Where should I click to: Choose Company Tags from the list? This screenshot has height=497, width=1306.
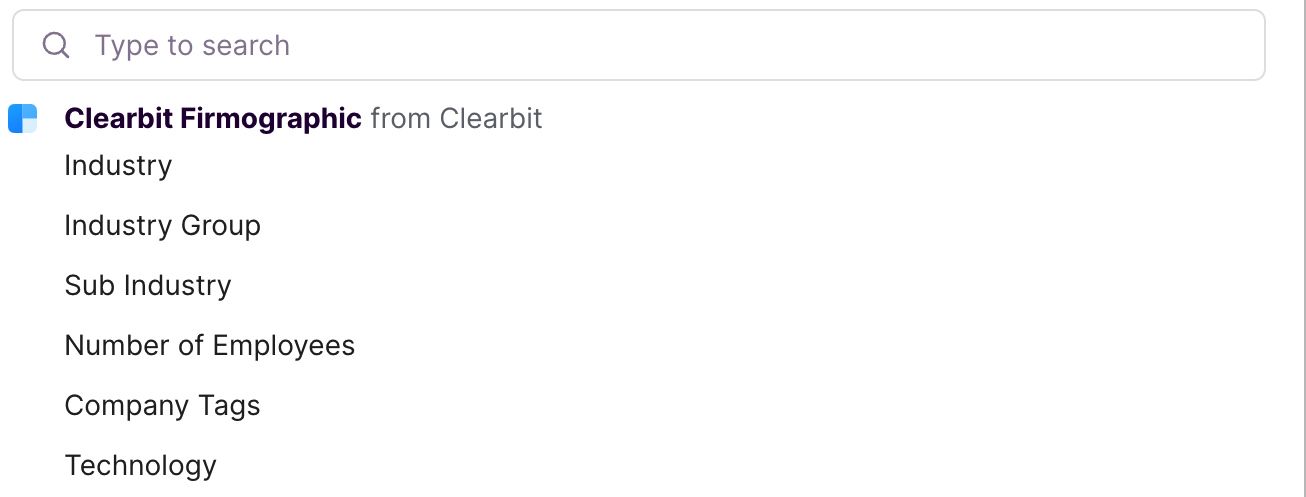[x=162, y=406]
